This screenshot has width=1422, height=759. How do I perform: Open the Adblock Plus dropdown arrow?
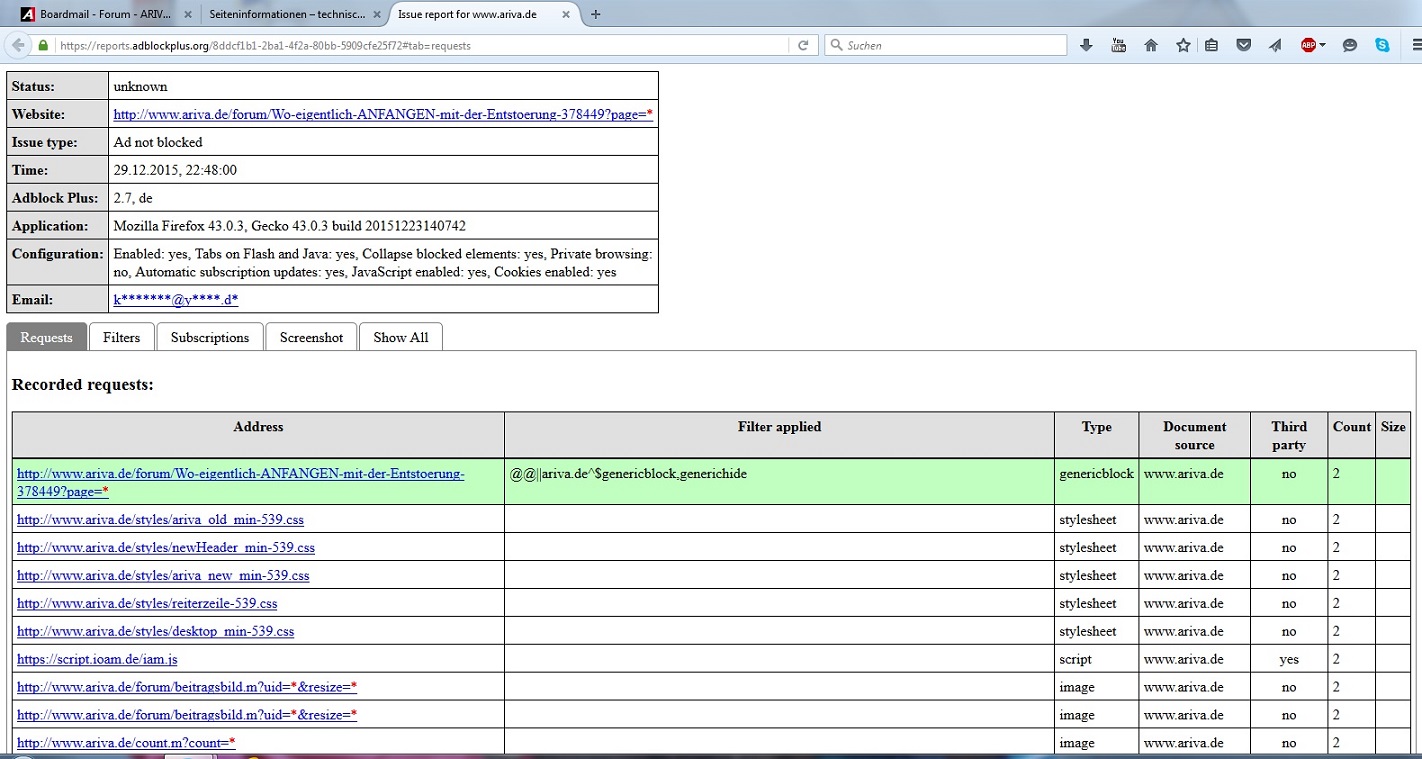[x=1322, y=45]
